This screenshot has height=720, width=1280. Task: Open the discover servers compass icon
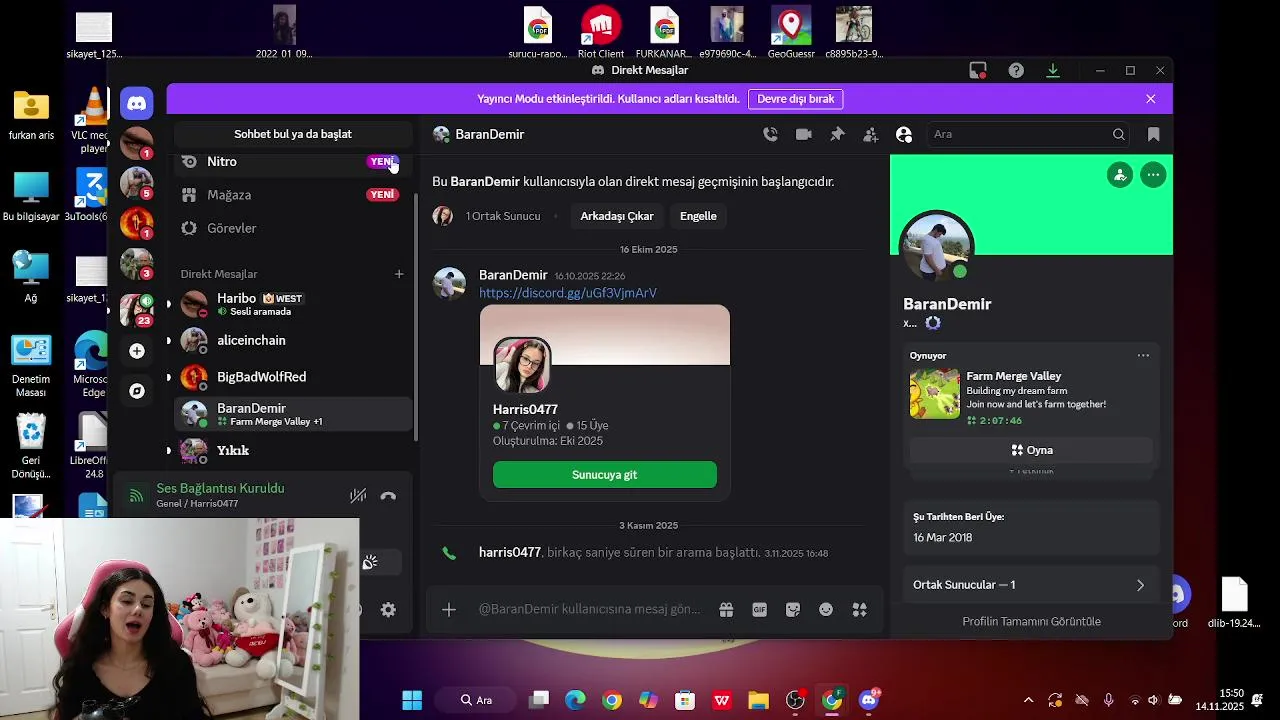pos(137,391)
